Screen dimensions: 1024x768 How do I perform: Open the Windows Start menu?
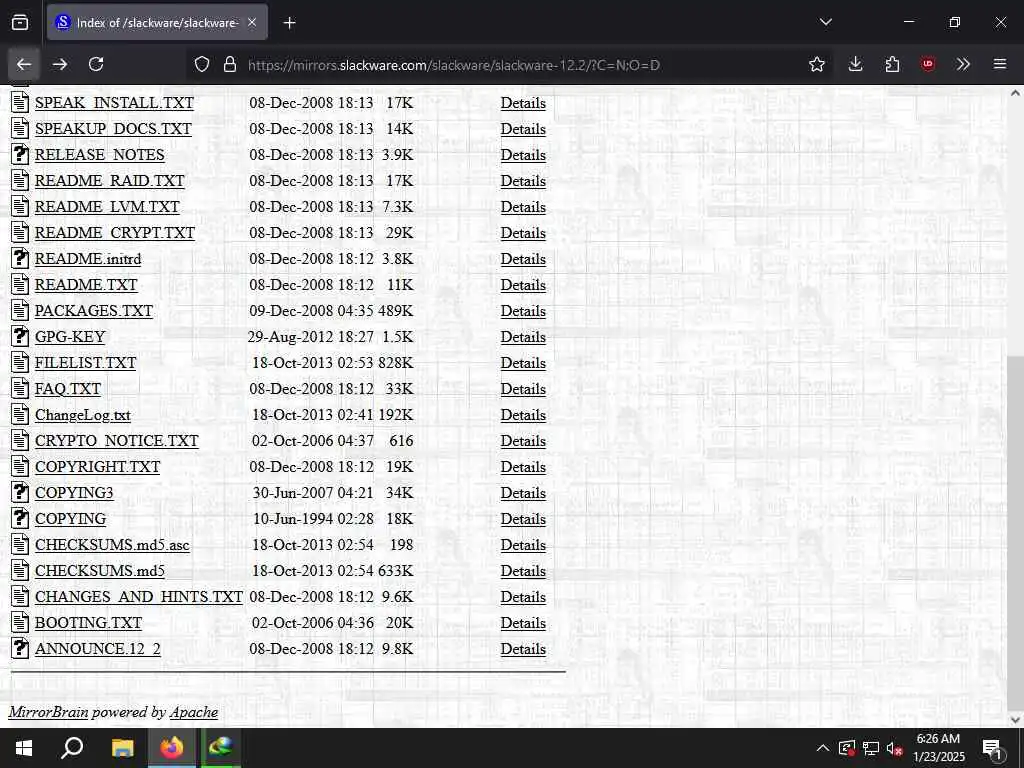[x=24, y=748]
